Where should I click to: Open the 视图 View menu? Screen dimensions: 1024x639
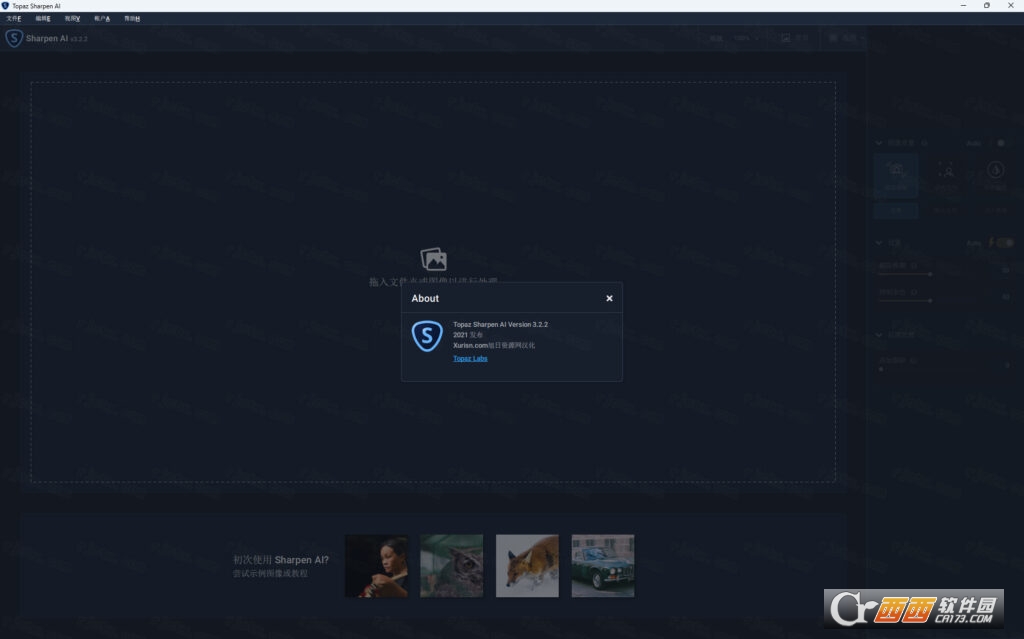click(72, 18)
